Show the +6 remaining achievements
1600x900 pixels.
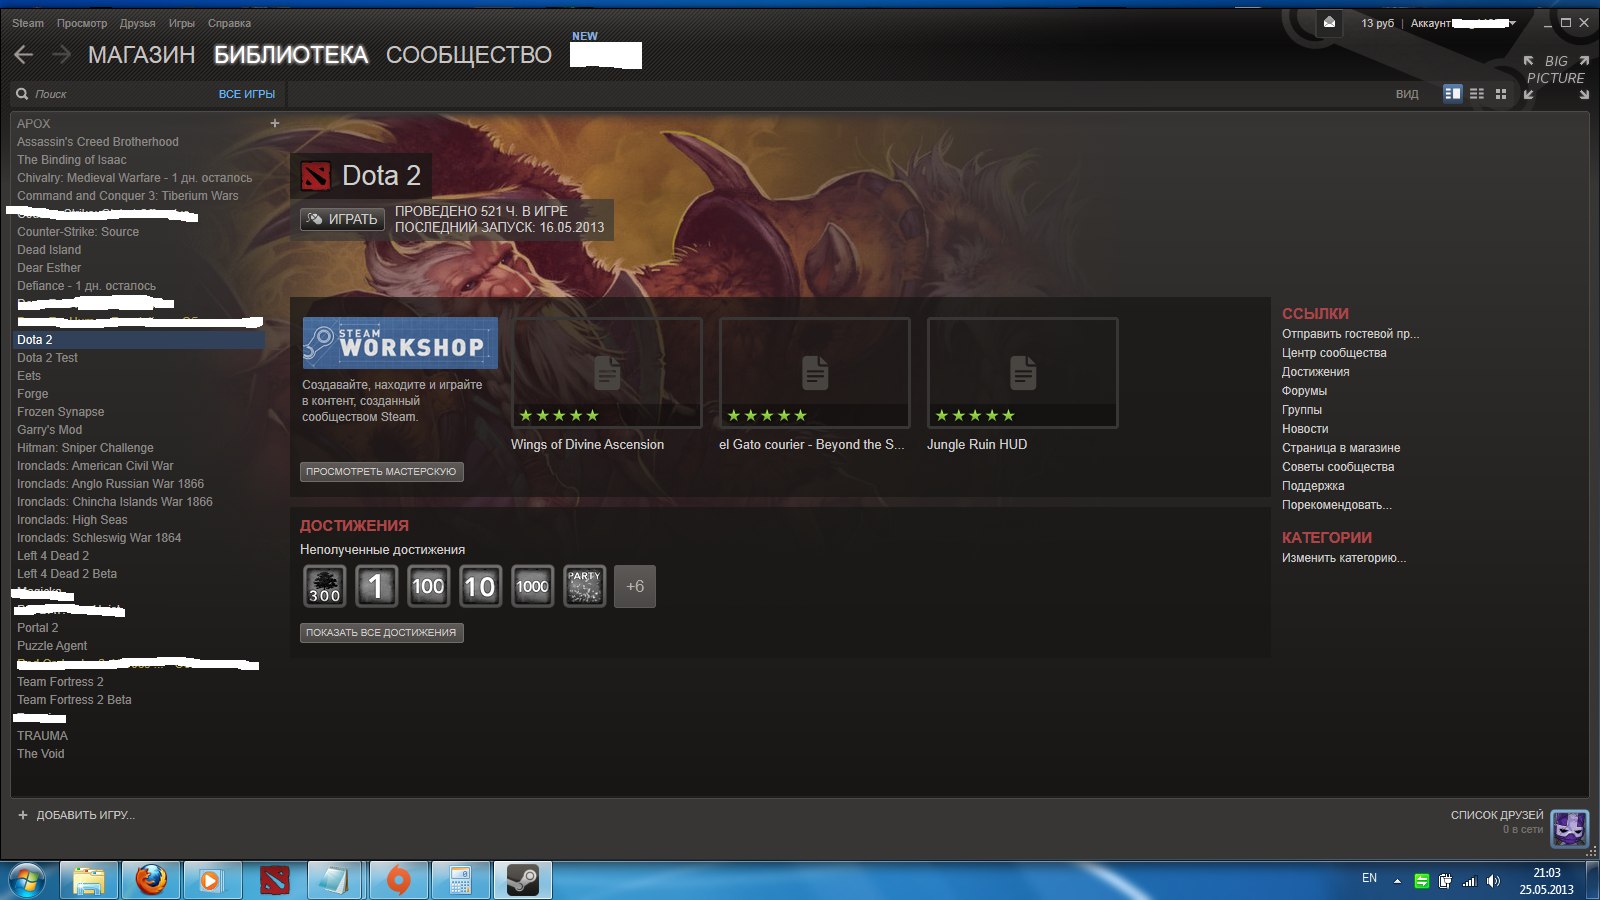click(x=635, y=586)
